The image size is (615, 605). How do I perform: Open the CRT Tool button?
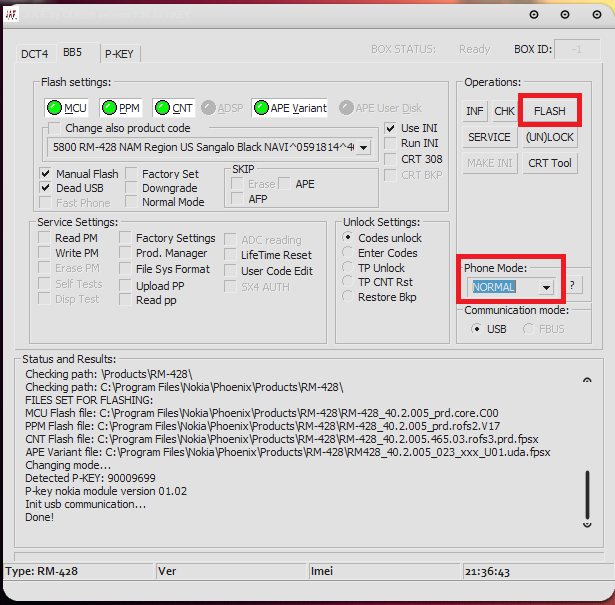(x=550, y=163)
